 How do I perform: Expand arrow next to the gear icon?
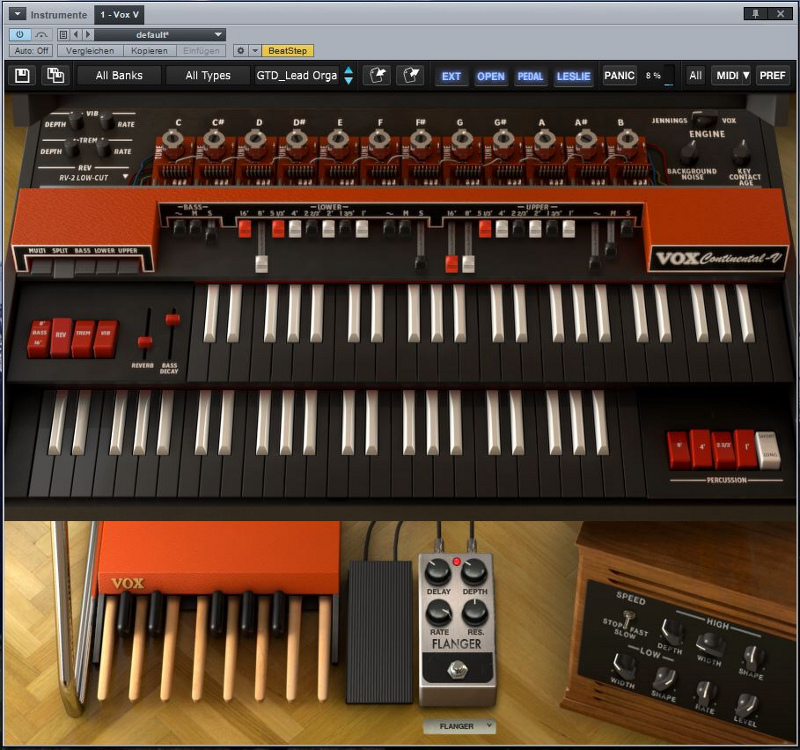pyautogui.click(x=255, y=51)
